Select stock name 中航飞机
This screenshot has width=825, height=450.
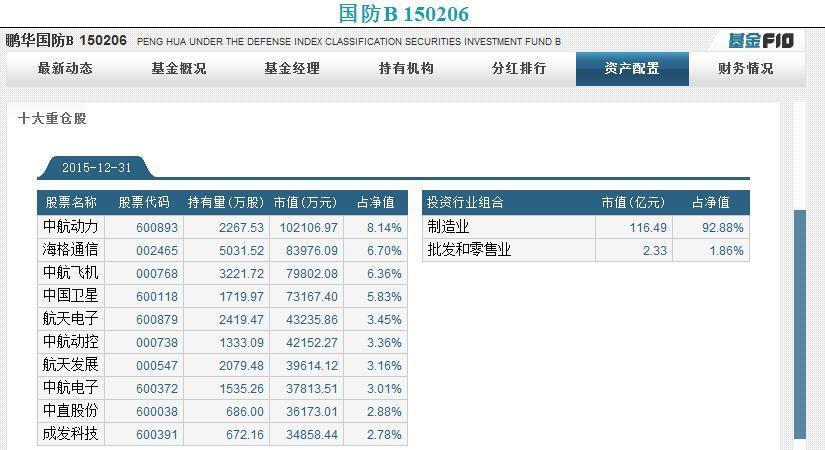pos(71,273)
